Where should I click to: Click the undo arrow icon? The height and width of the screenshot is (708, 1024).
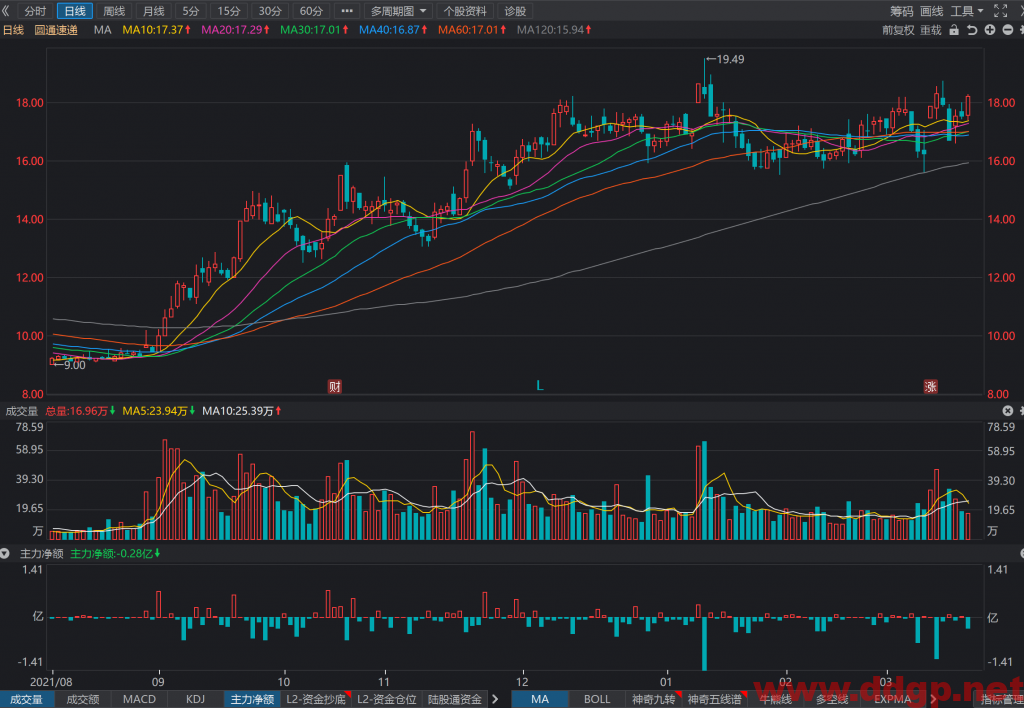pyautogui.click(x=972, y=30)
